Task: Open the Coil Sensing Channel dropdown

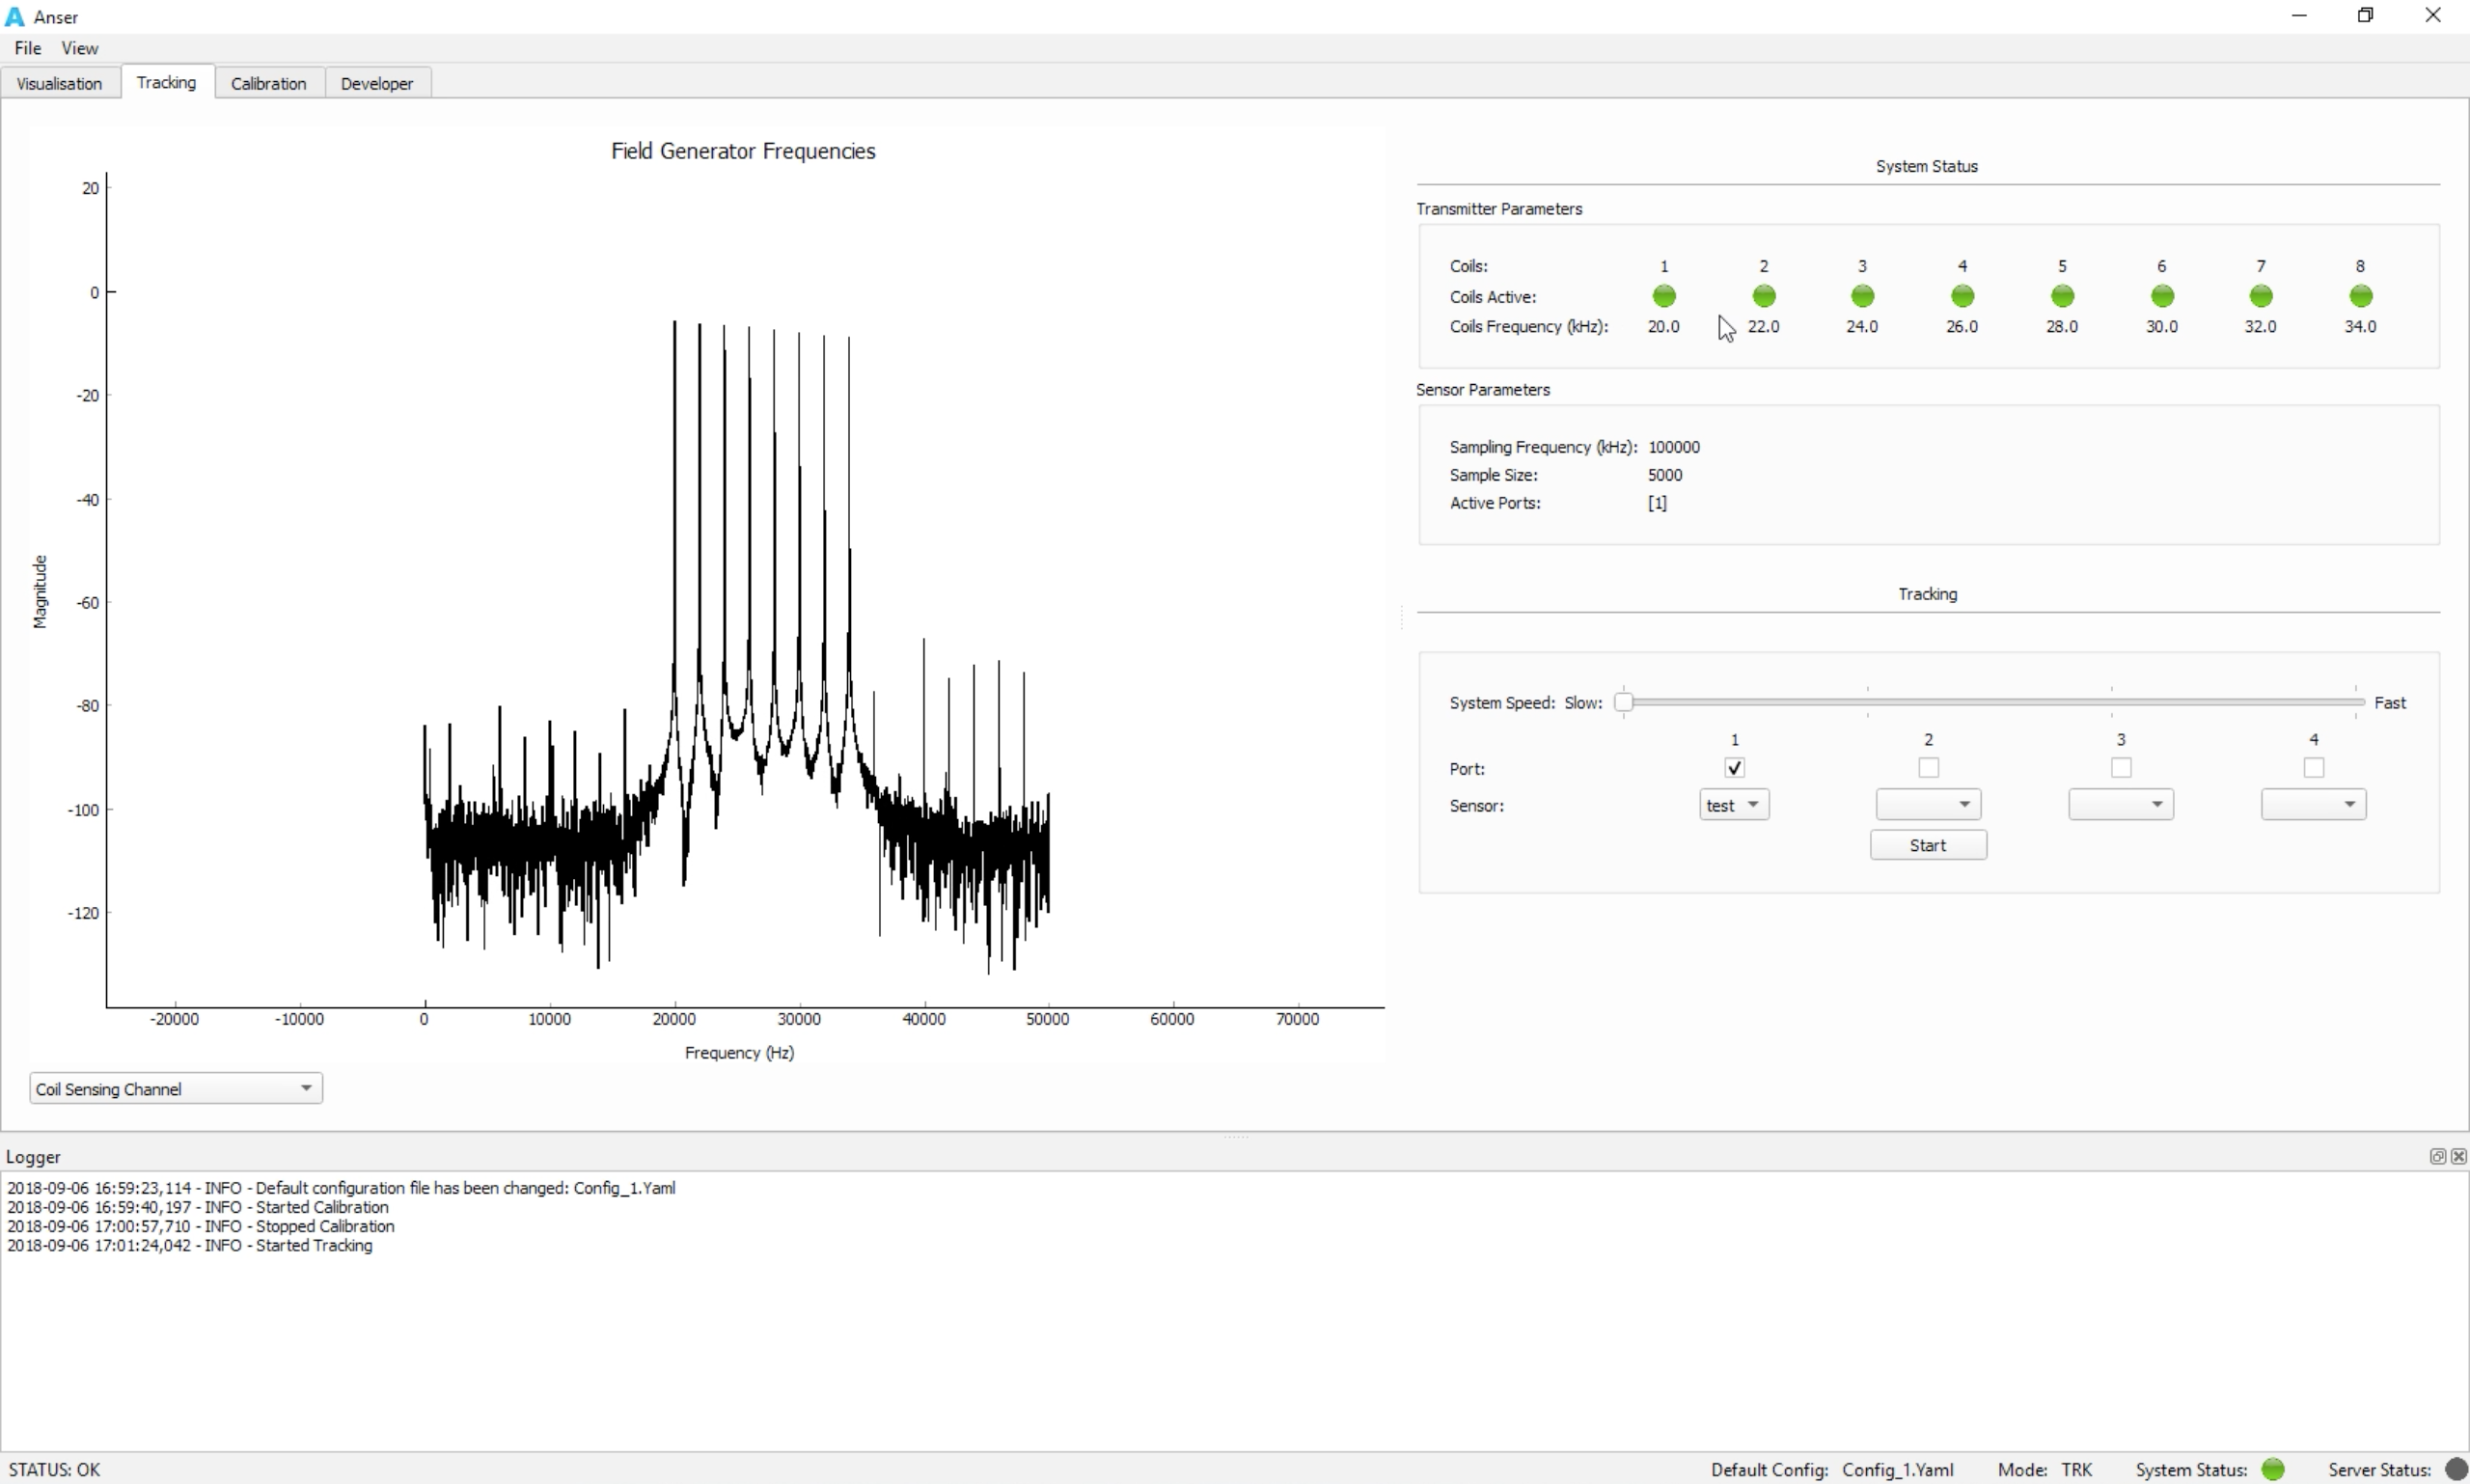Action: pyautogui.click(x=176, y=1088)
